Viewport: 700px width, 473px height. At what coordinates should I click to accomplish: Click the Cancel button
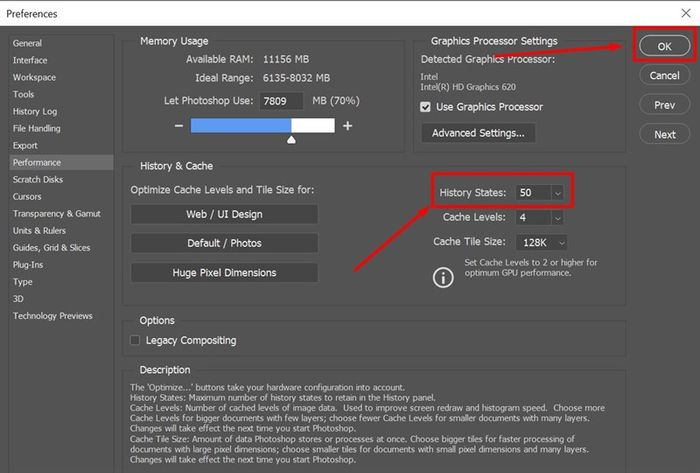[x=664, y=75]
